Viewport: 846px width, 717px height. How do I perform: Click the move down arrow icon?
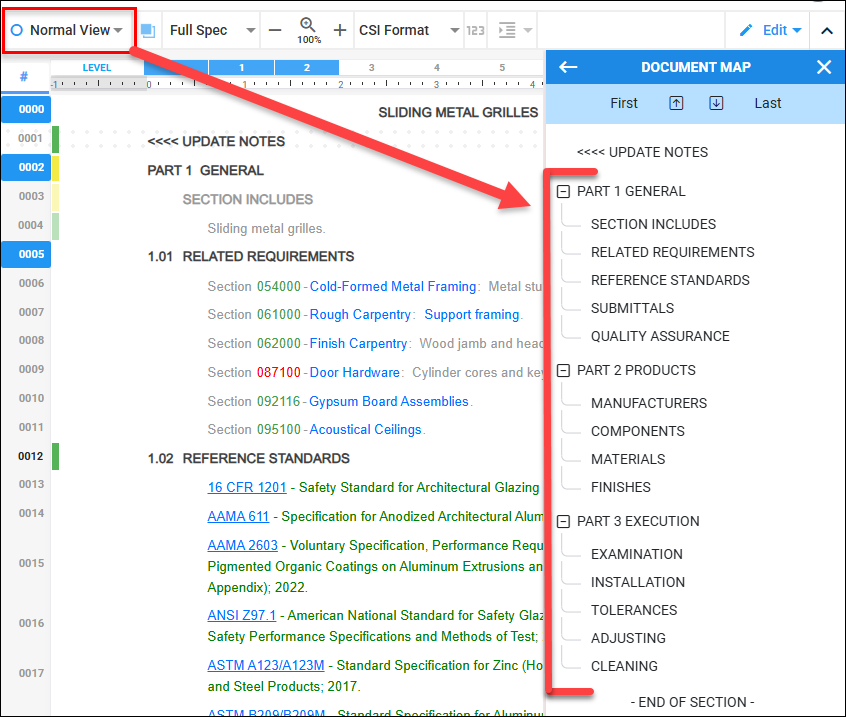pos(716,103)
